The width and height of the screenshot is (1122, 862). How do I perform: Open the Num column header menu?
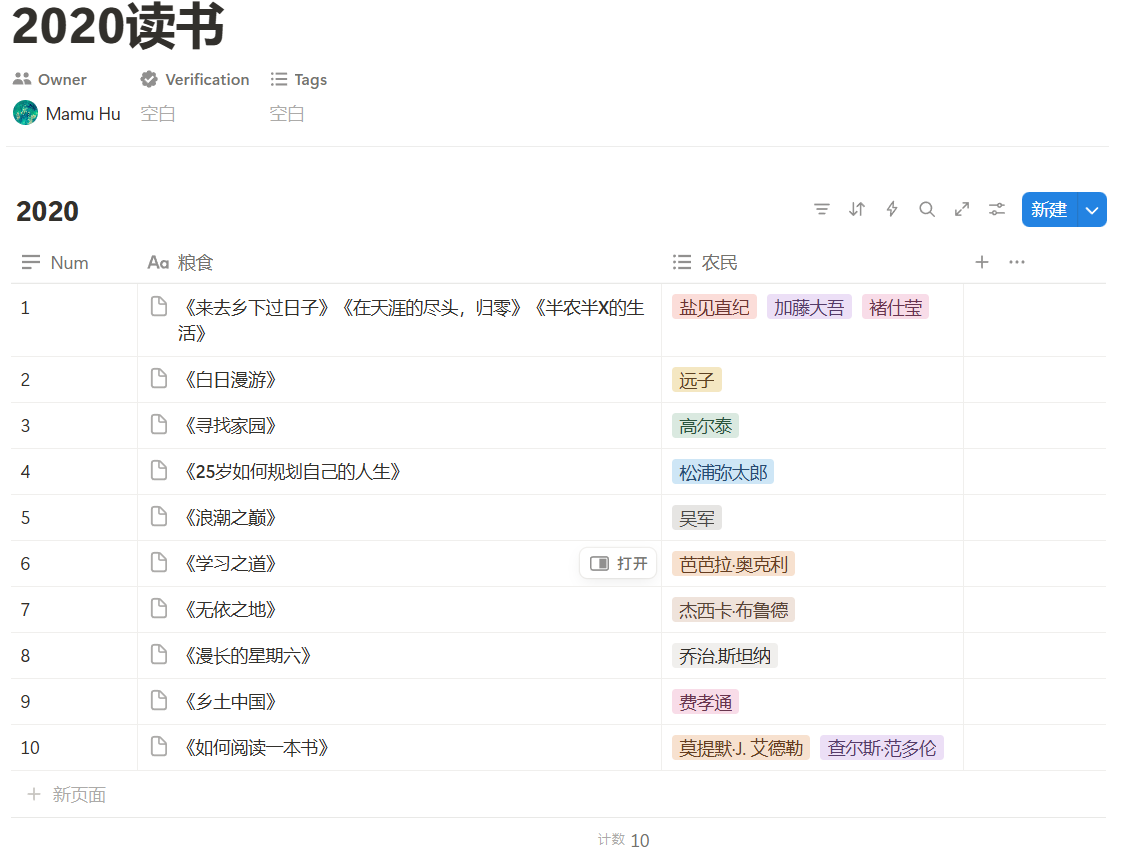tap(54, 262)
